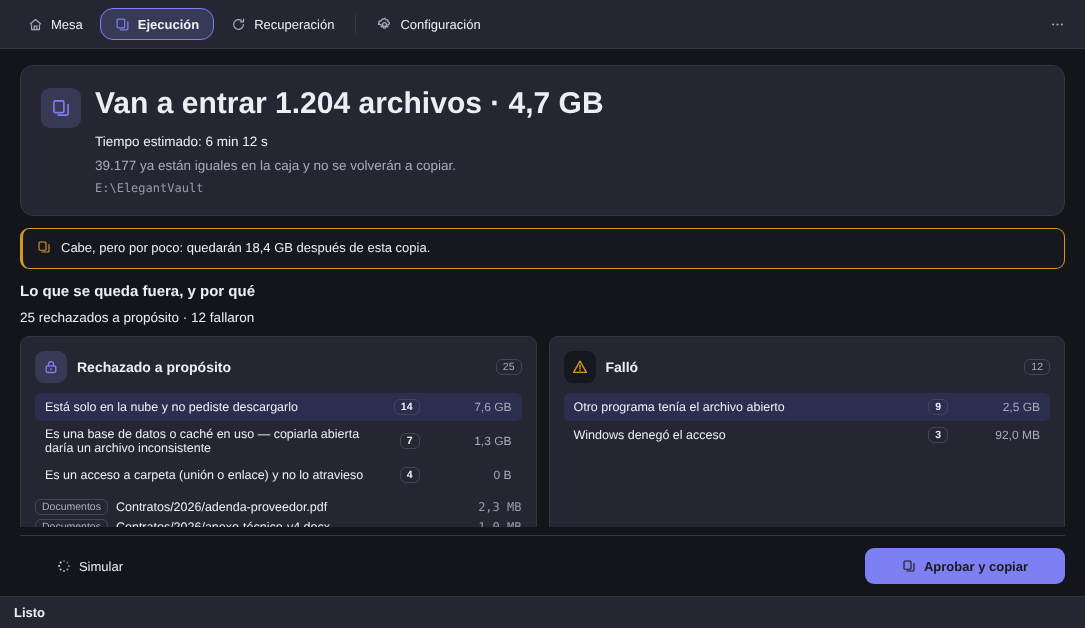
Task: Click the lock icon of Rechazado a propósito
Action: [51, 367]
